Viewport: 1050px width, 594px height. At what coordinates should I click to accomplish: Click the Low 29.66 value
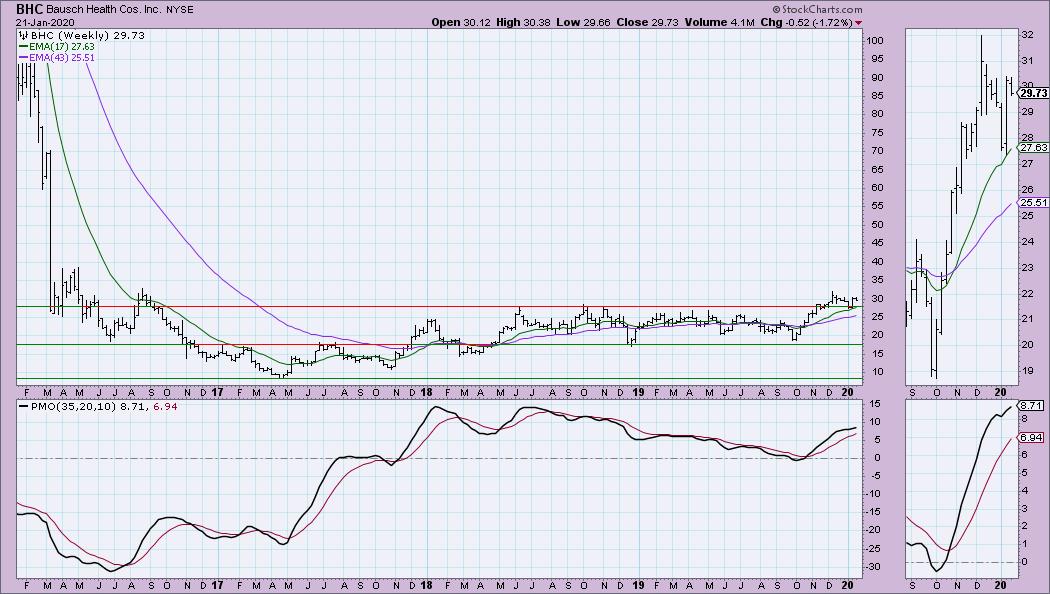(x=583, y=22)
